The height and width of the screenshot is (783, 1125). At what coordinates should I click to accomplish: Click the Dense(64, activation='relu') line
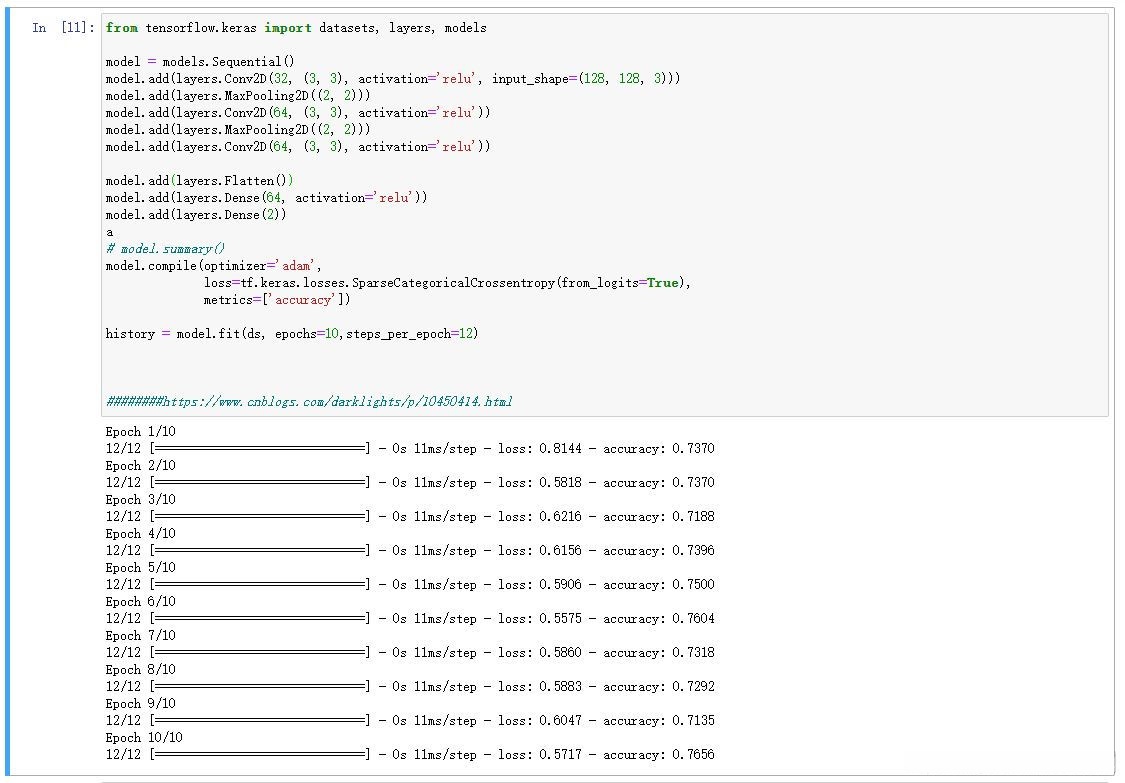[x=266, y=198]
